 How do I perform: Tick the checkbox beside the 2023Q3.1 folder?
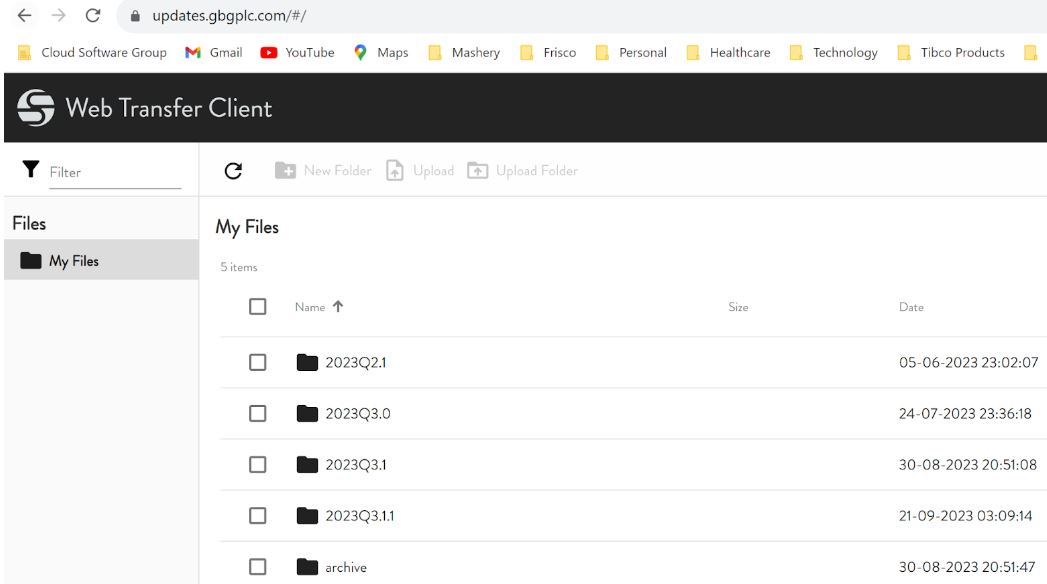(x=258, y=465)
